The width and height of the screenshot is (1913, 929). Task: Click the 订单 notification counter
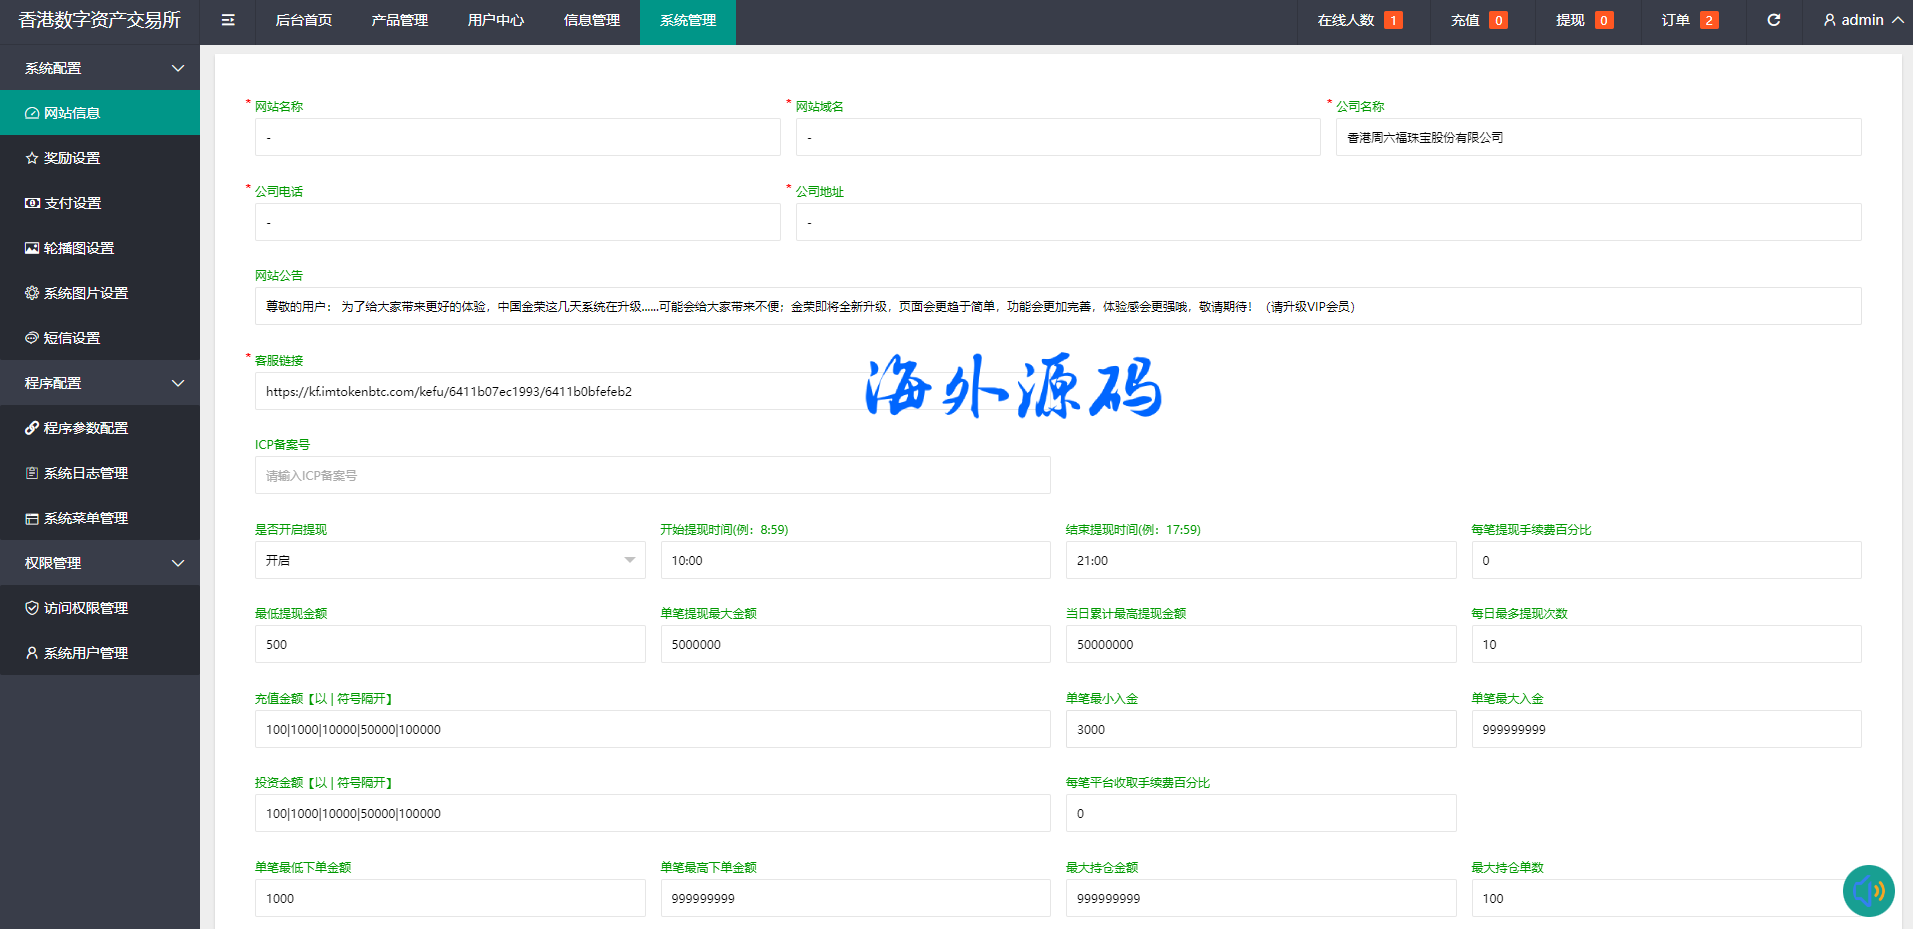[x=1689, y=20]
